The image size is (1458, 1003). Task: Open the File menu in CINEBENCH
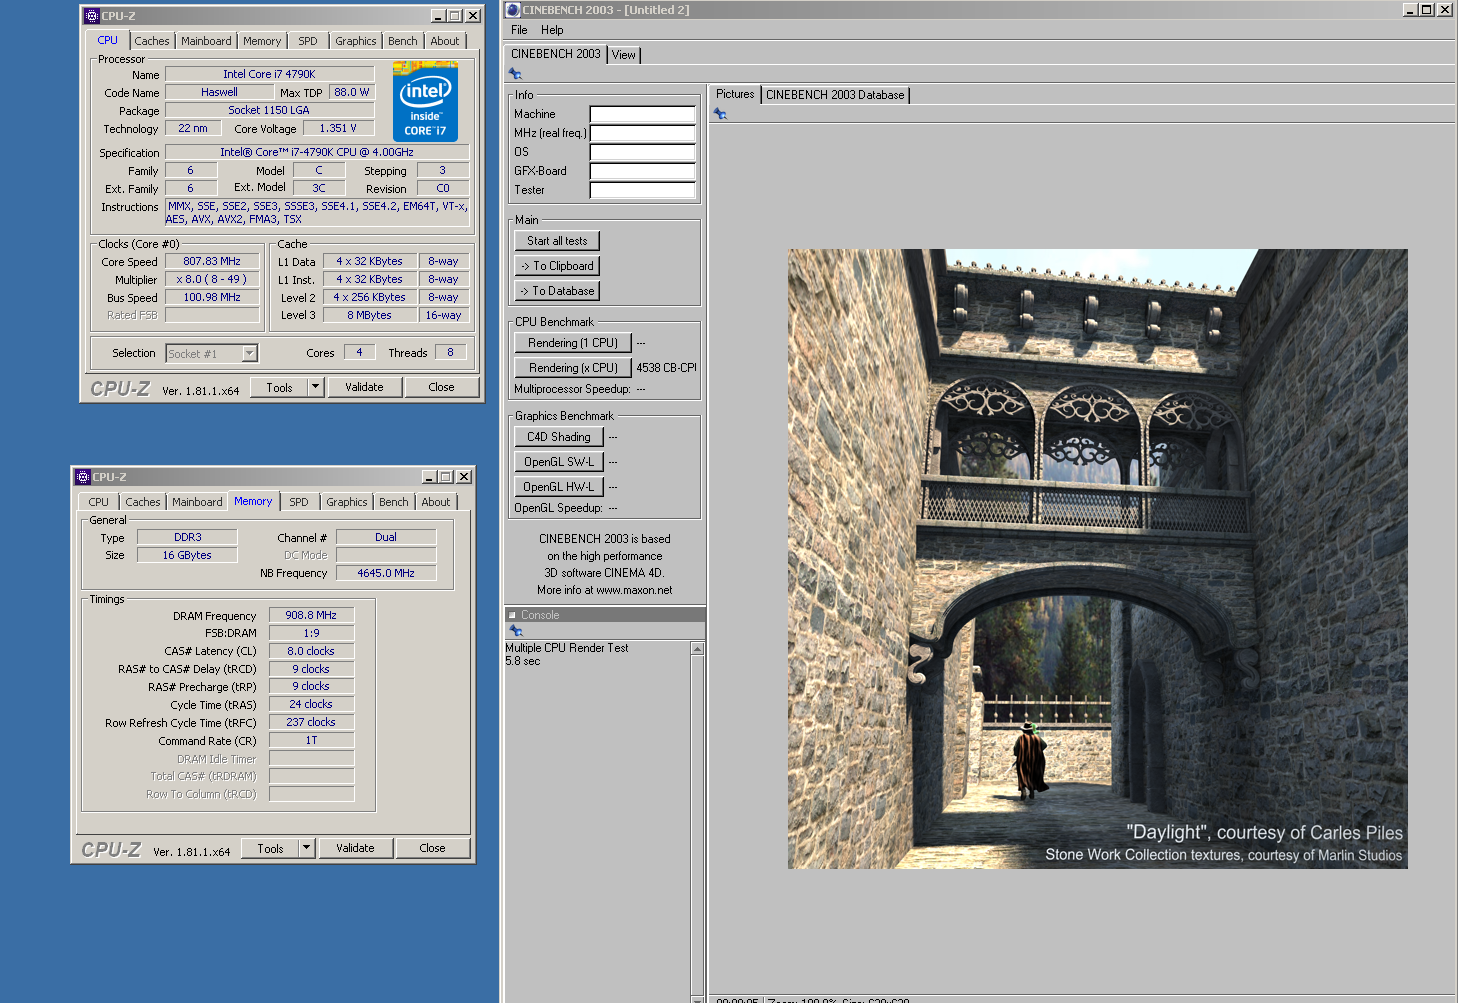tap(519, 30)
